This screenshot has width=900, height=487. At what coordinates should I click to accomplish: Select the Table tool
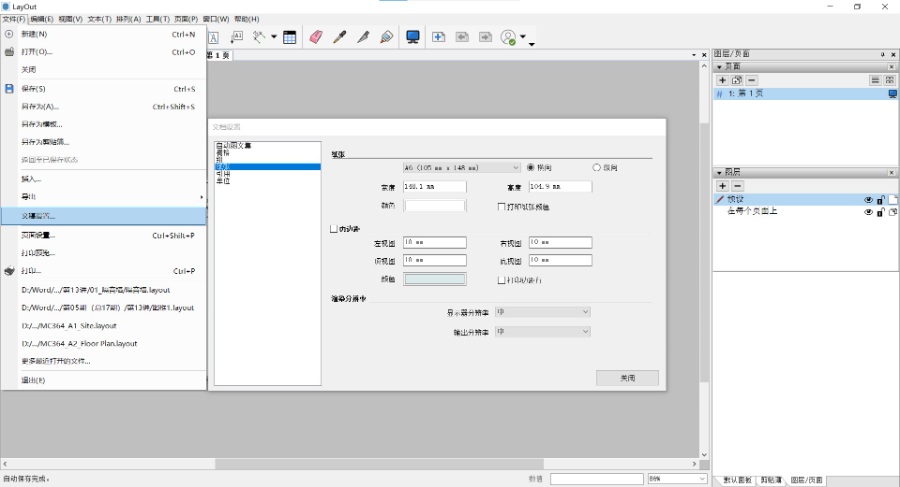(290, 37)
